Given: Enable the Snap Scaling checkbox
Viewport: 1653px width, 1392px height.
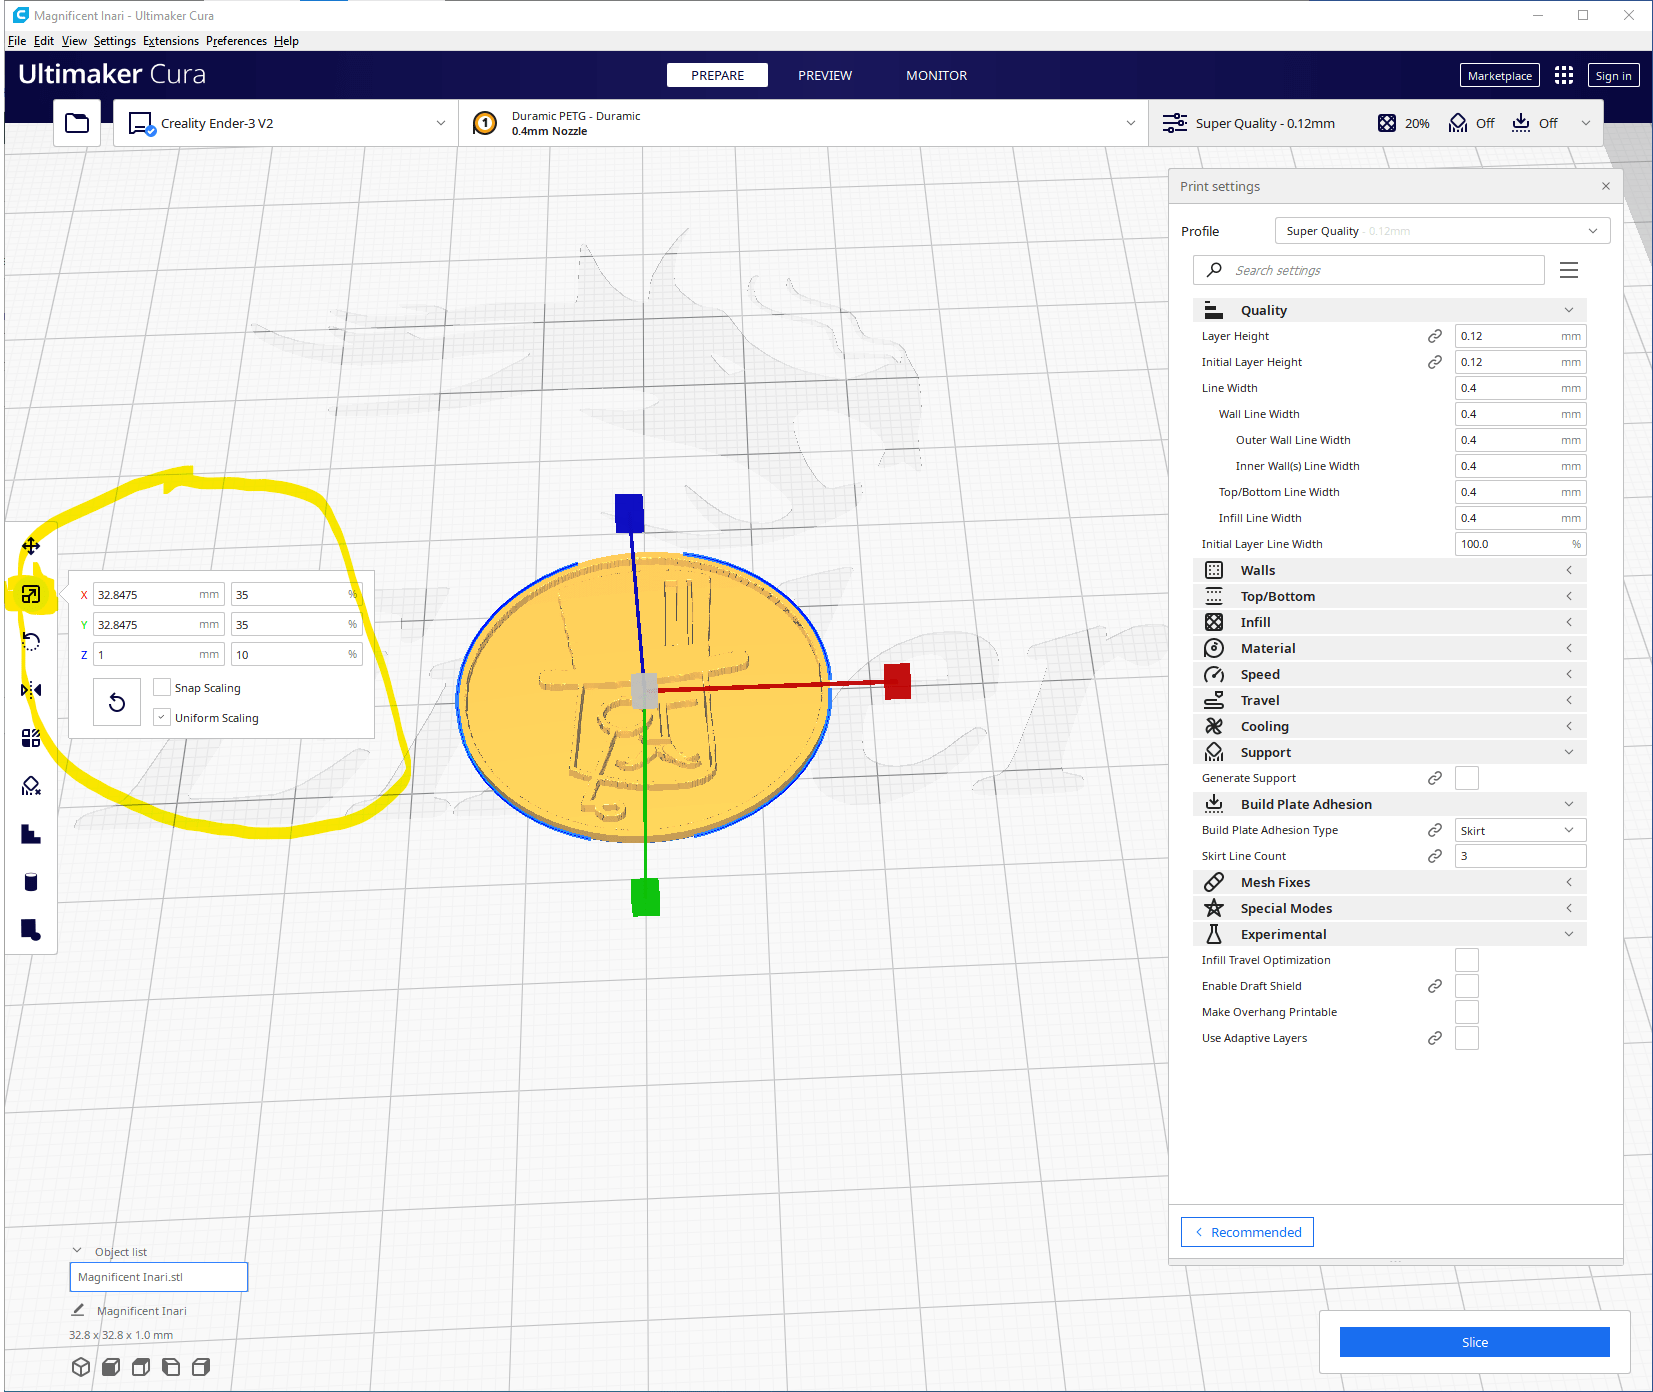Looking at the screenshot, I should (x=162, y=688).
